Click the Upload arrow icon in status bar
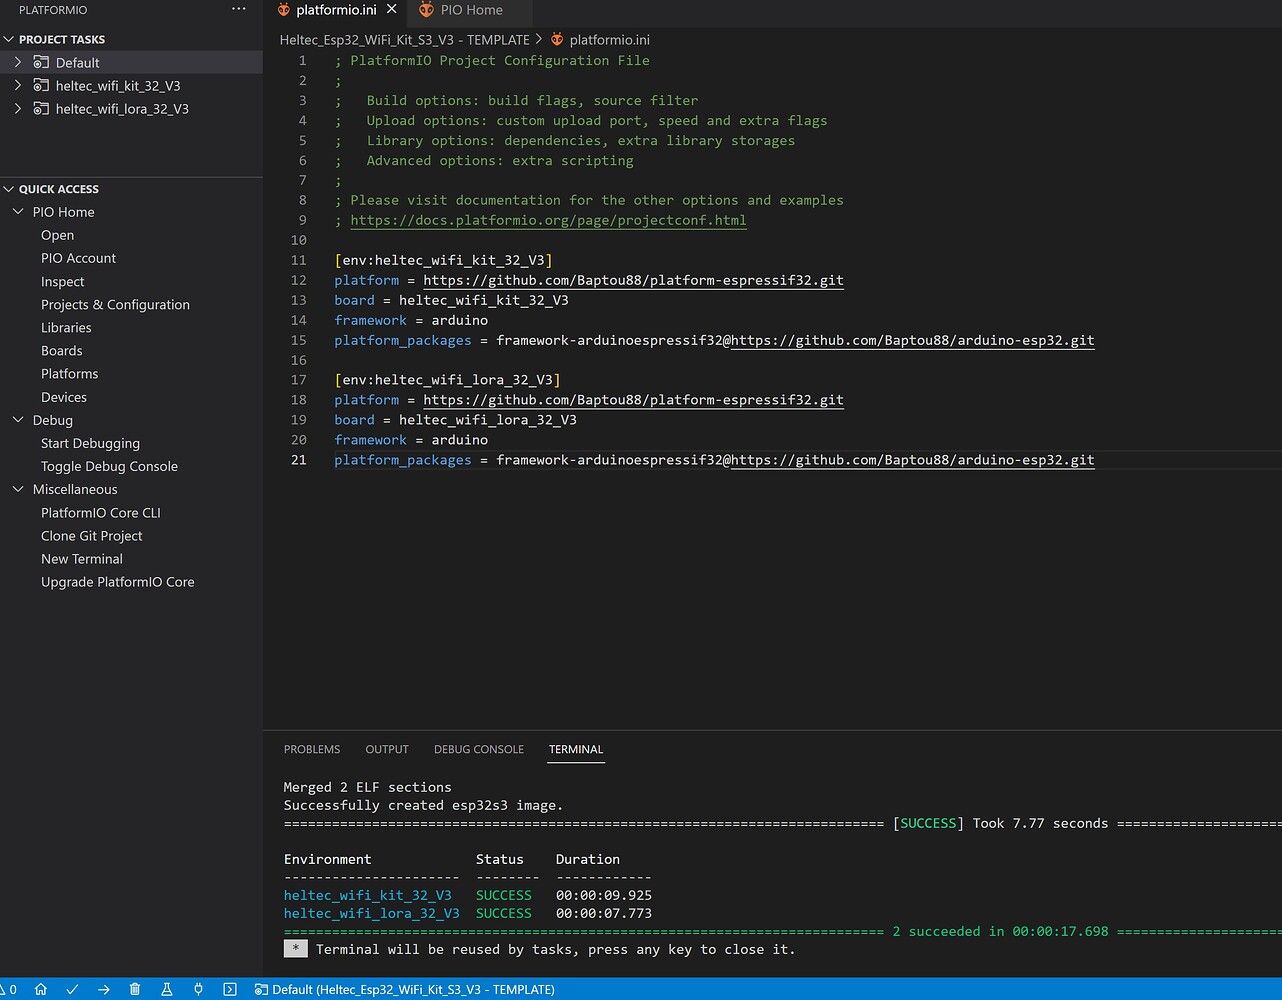This screenshot has height=1000, width=1282. 104,989
